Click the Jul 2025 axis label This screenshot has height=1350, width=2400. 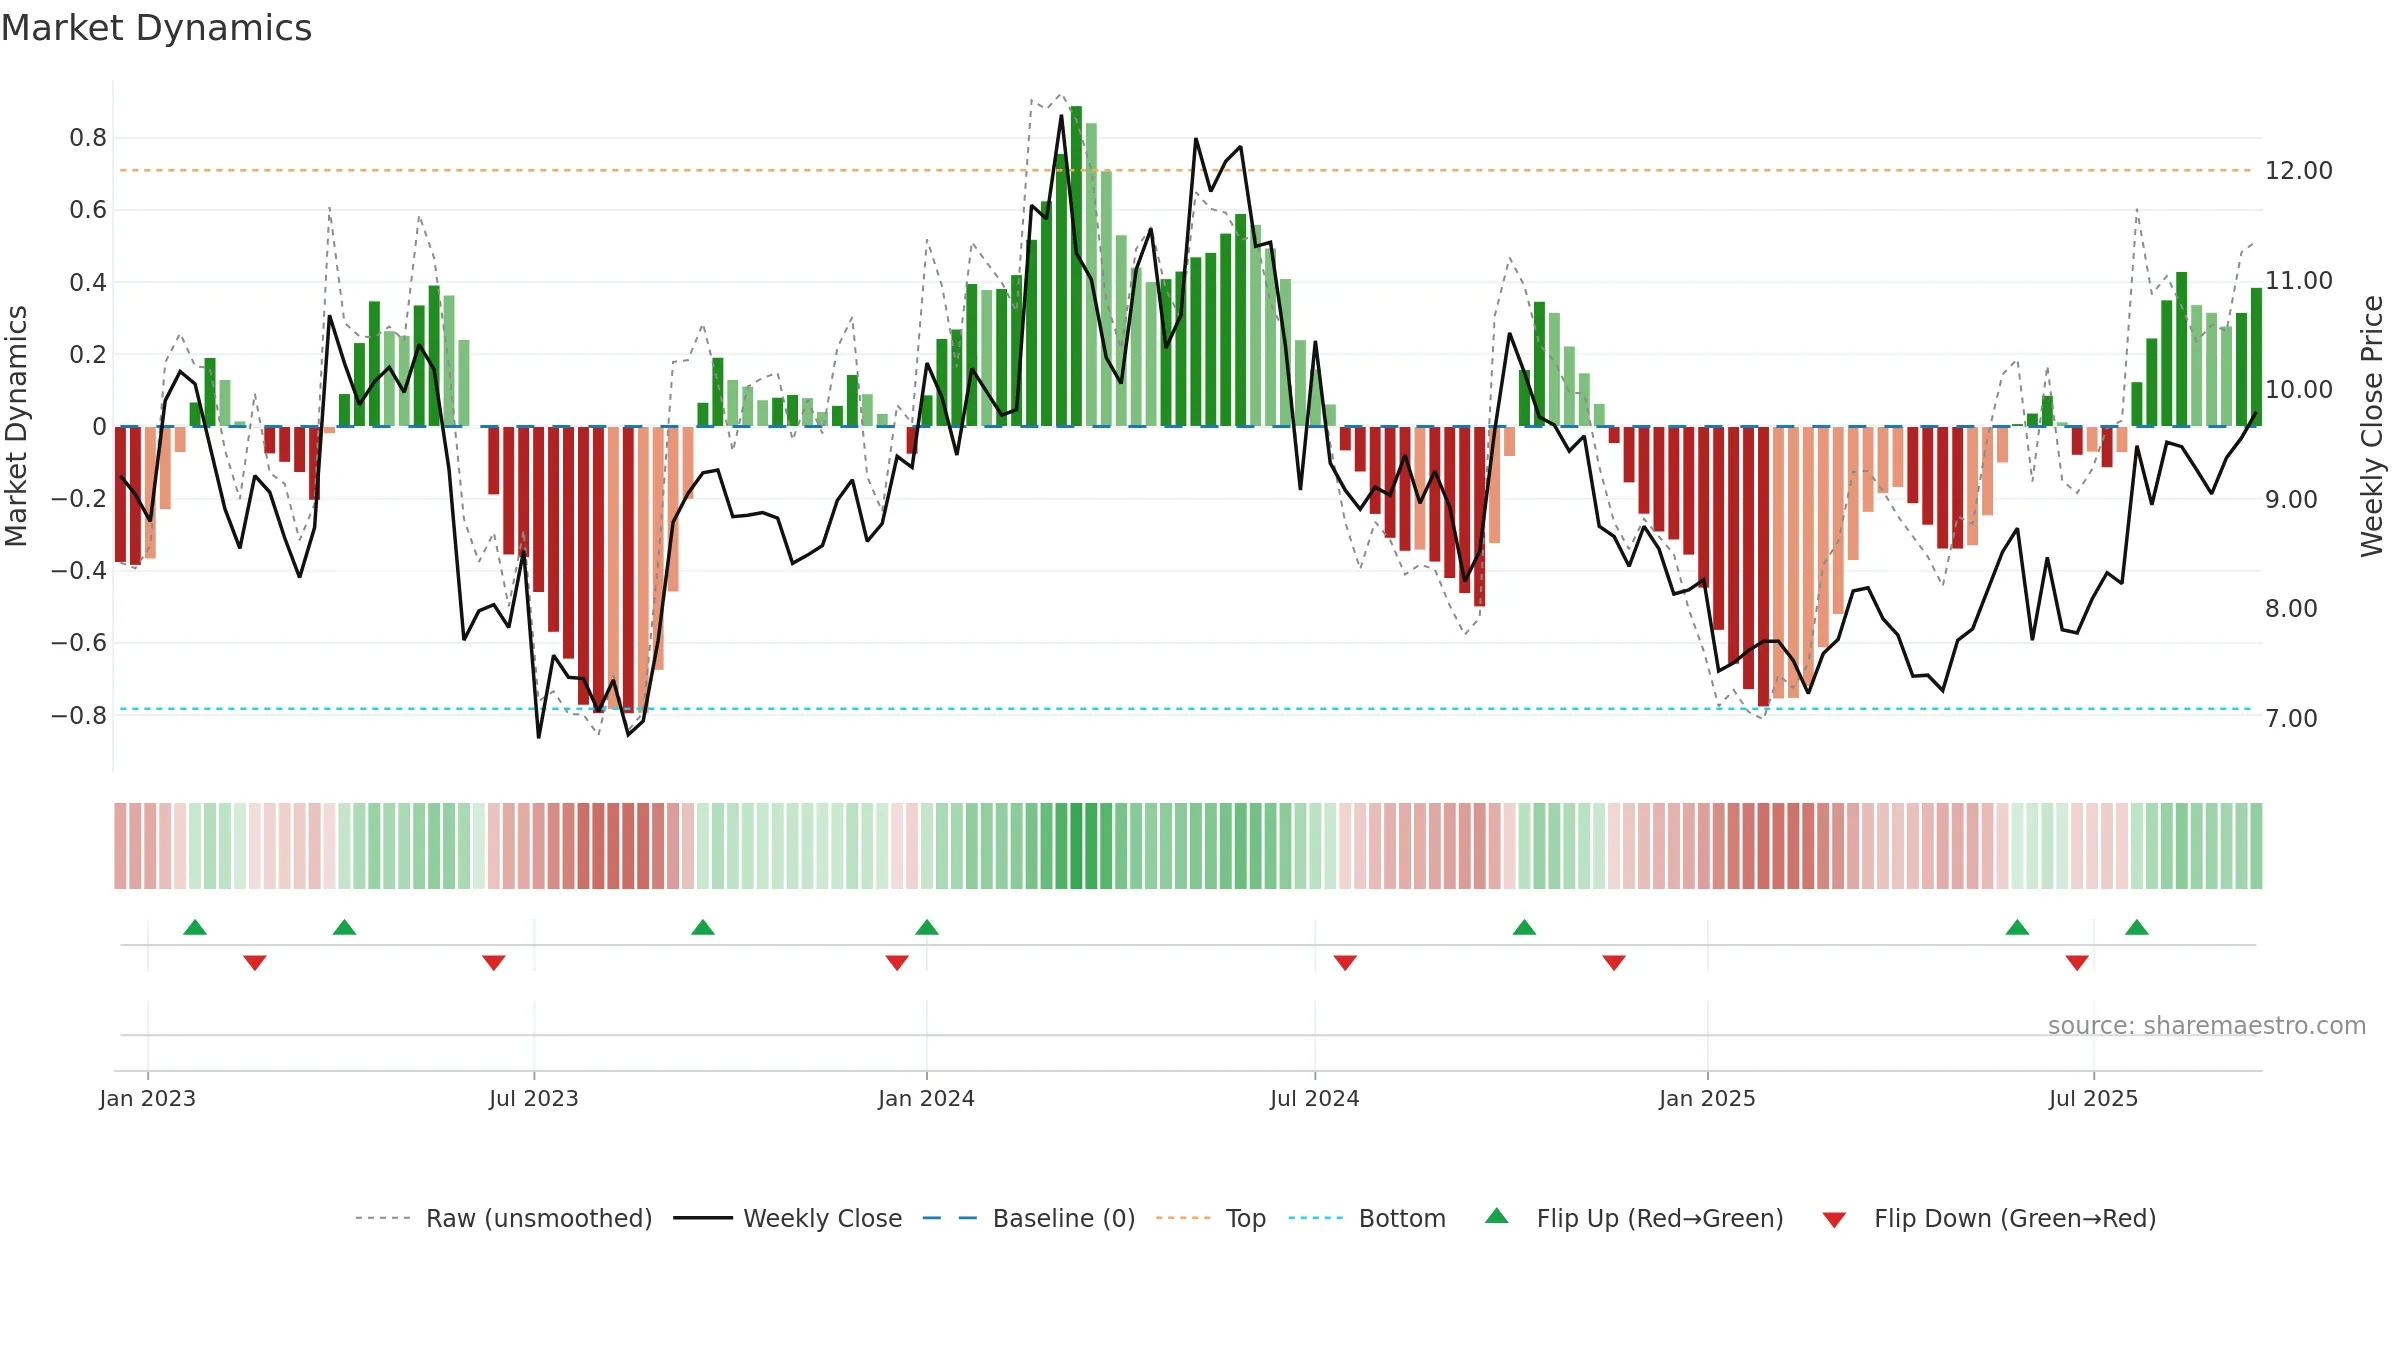2094,1098
